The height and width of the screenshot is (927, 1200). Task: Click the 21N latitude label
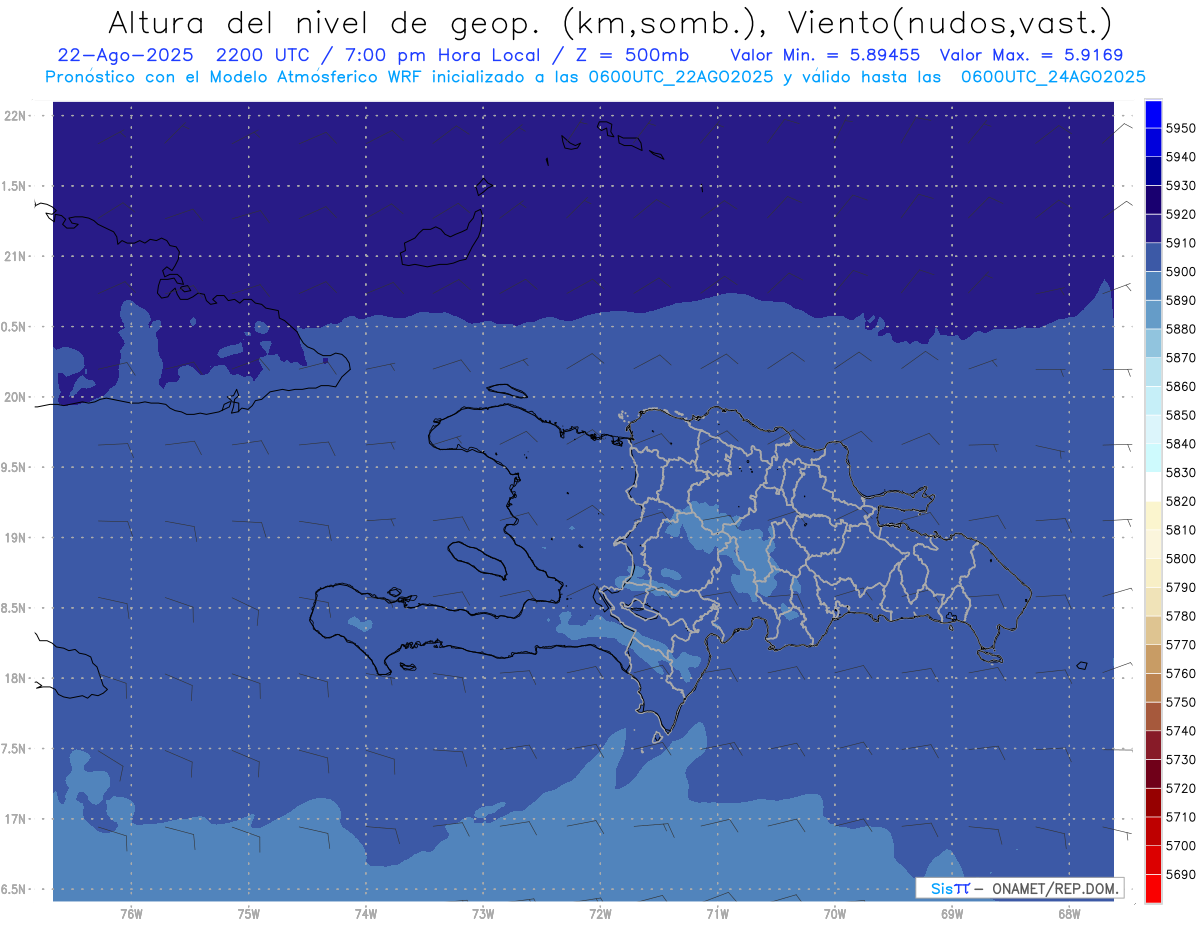point(17,257)
